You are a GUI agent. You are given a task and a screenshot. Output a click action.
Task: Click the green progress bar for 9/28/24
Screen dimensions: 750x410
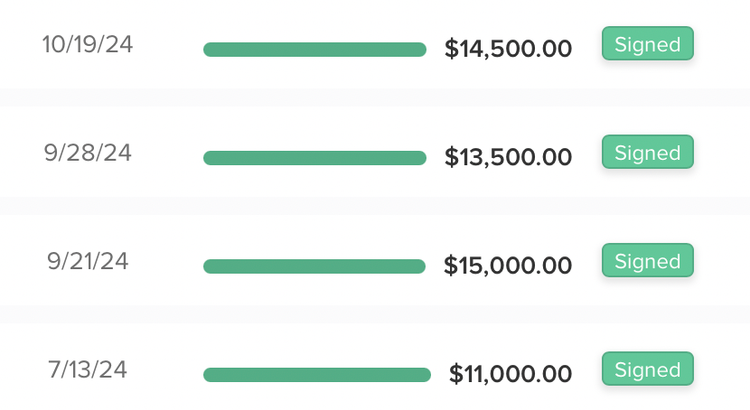tap(315, 158)
